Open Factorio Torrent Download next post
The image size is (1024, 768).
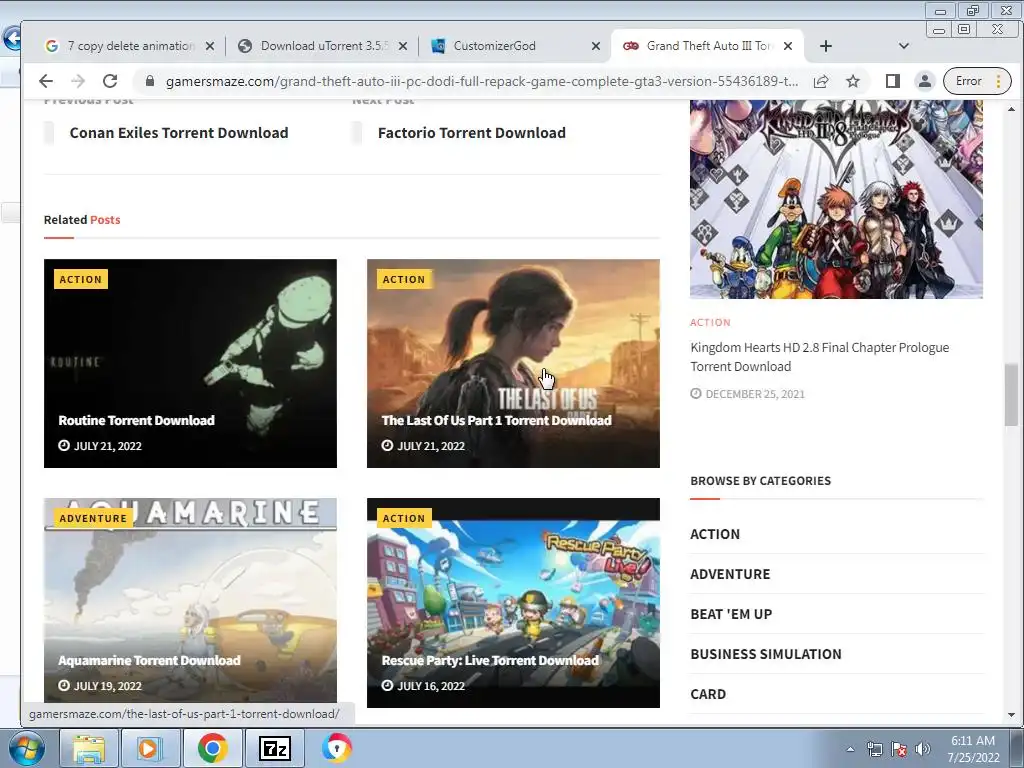click(472, 133)
